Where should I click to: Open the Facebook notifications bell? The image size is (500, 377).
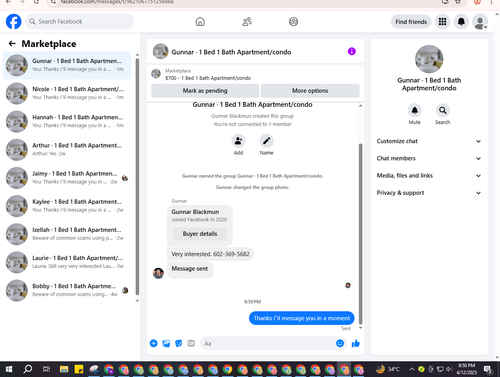461,22
